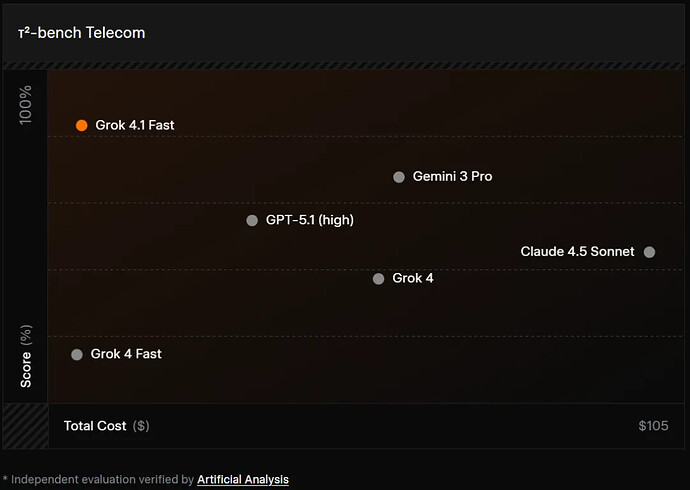Click the gray Gemini 3 Pro dot
690x490 pixels.
tap(399, 177)
